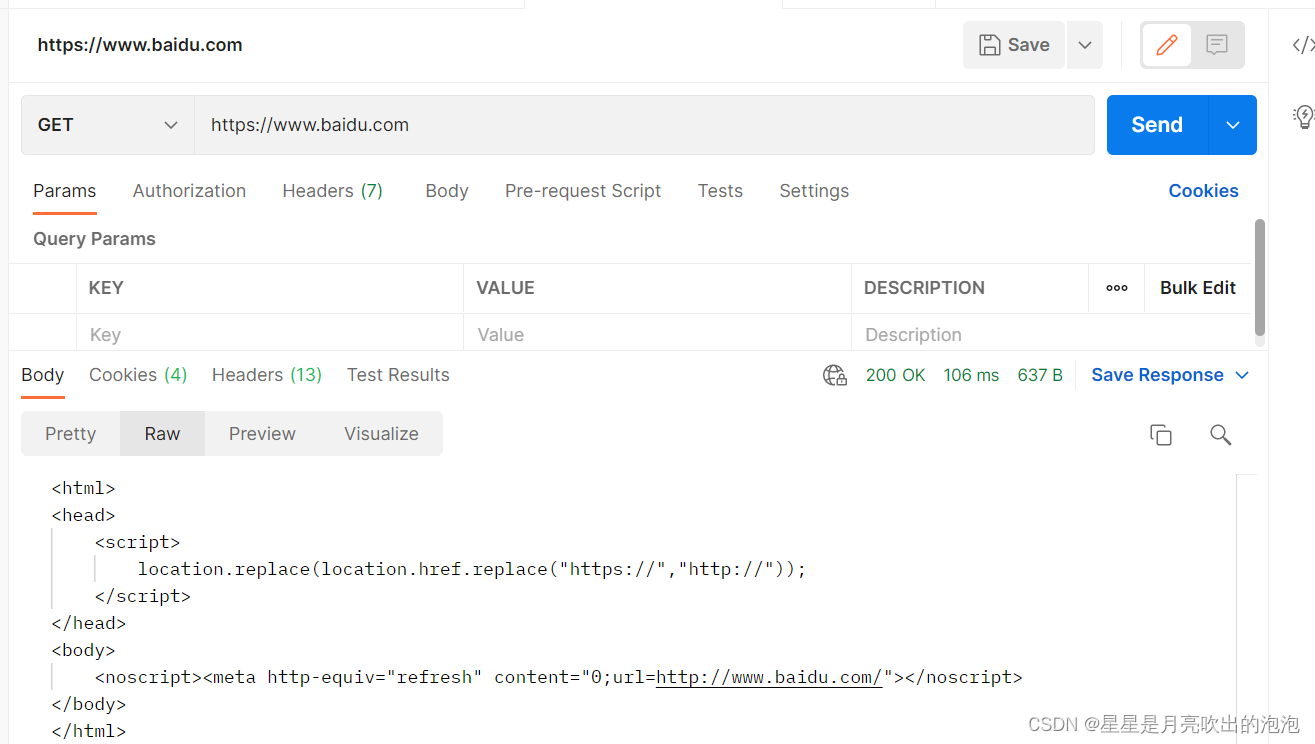Select the Pretty response view
The width and height of the screenshot is (1315, 744).
point(70,434)
